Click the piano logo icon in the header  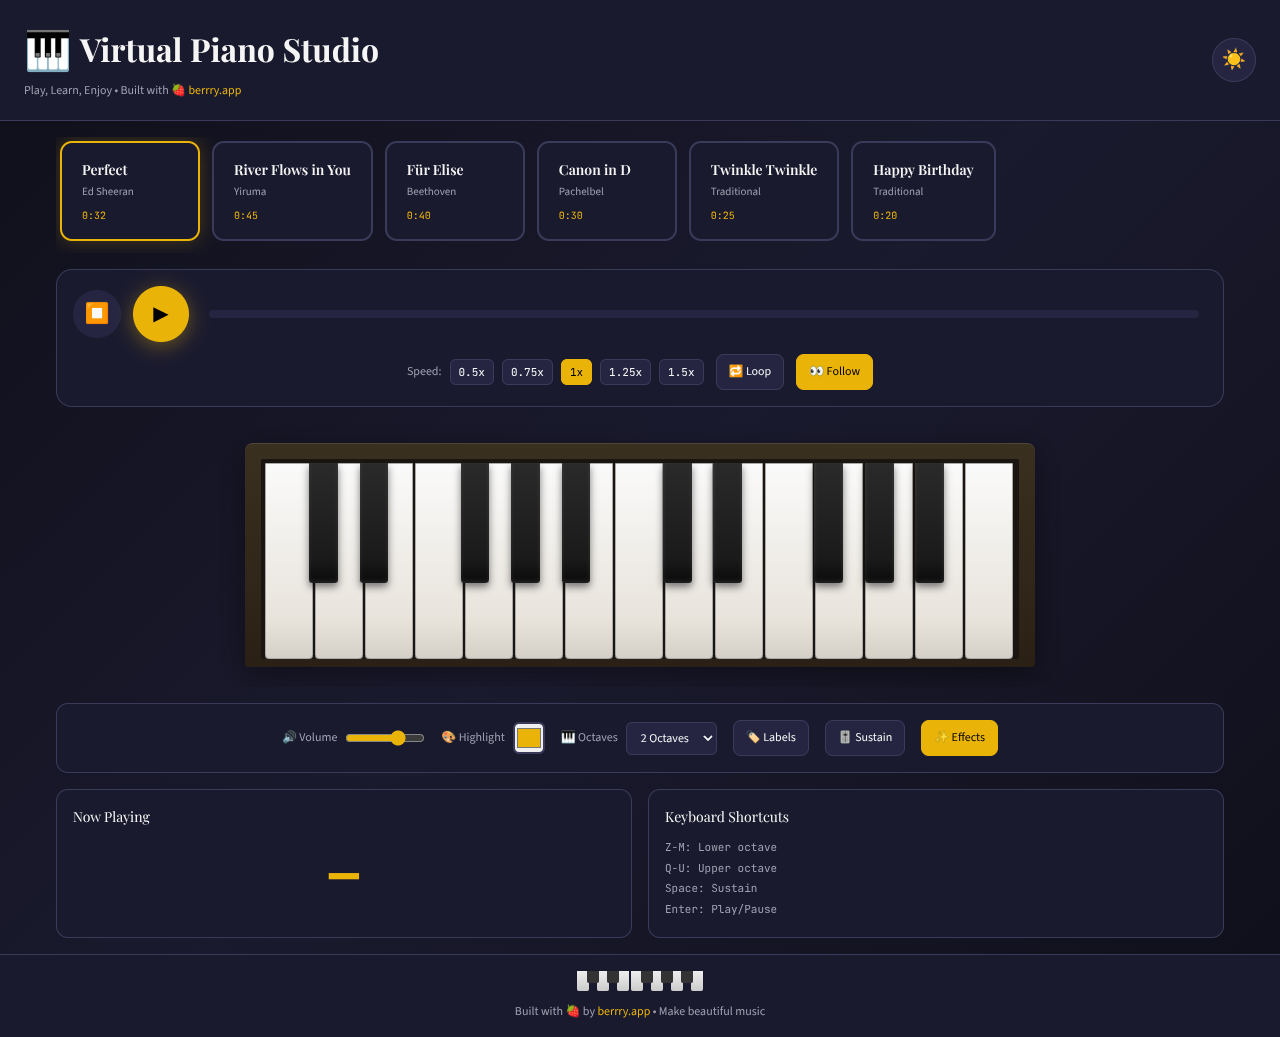[x=45, y=49]
